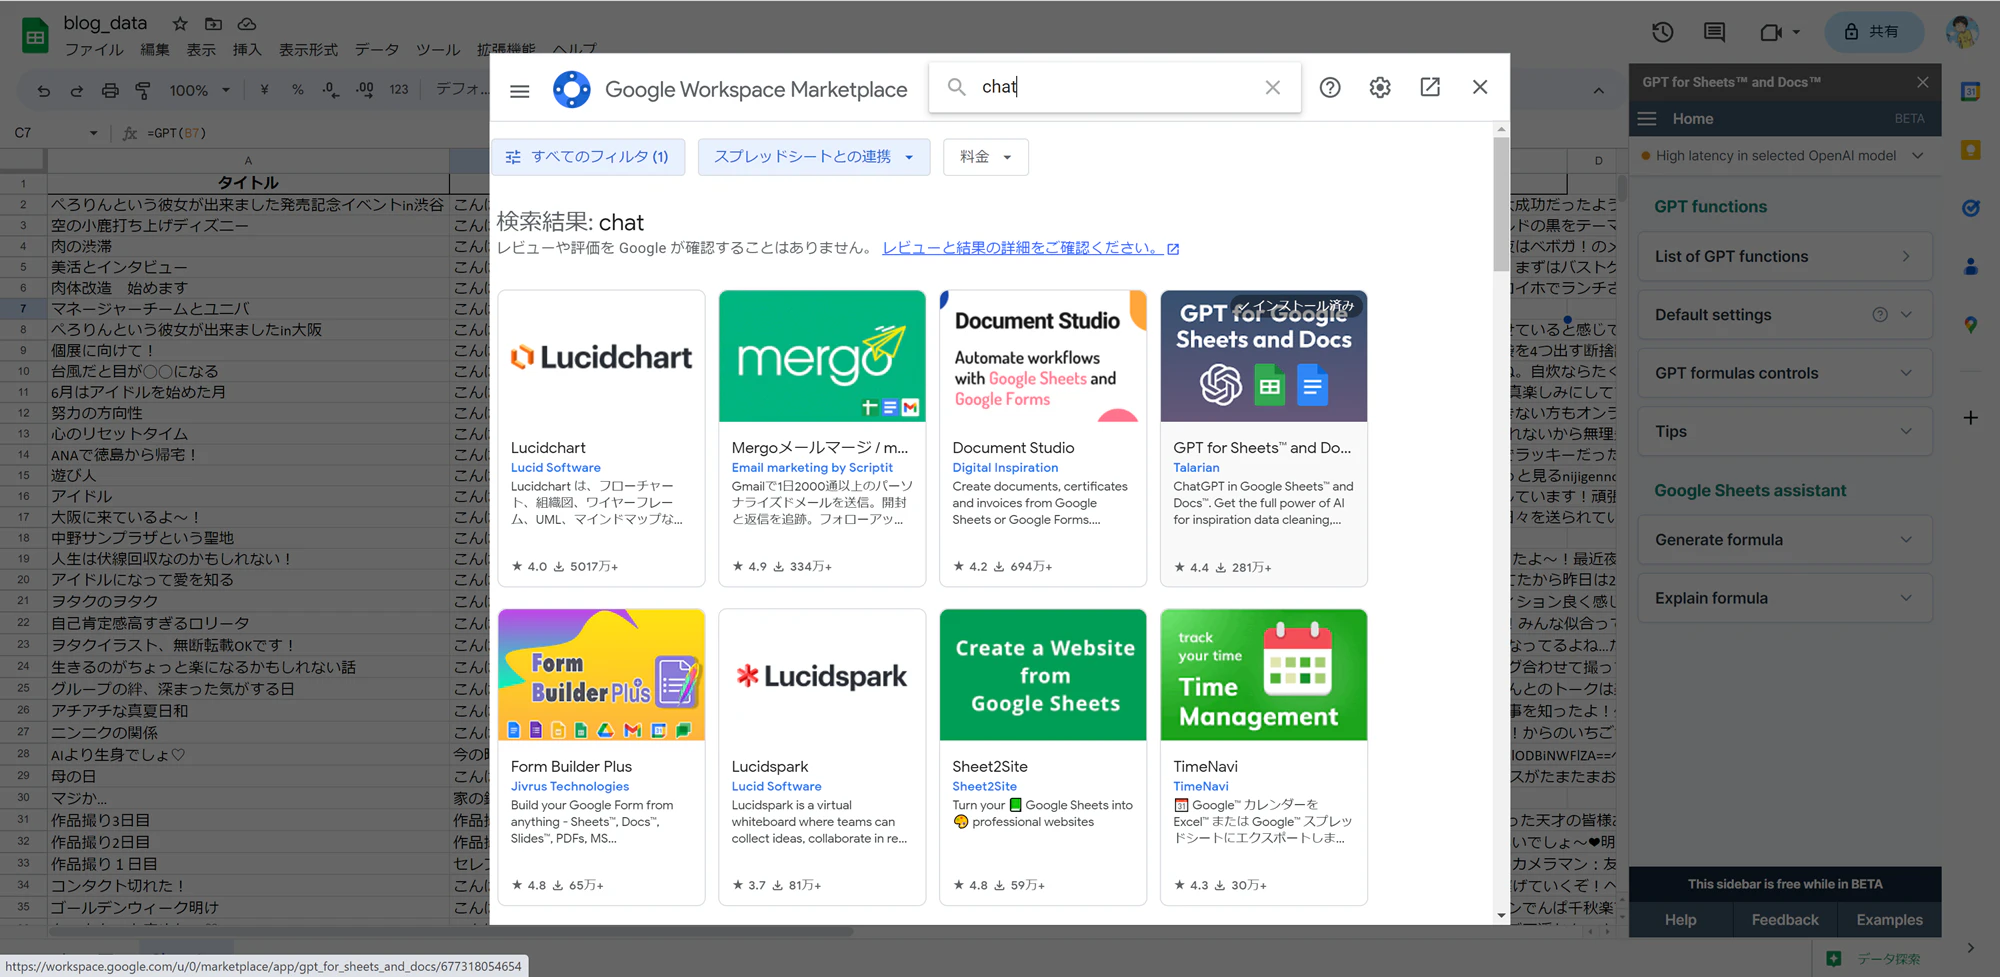This screenshot has width=2000, height=977.
Task: Click the Feedback button in sidebar
Action: (x=1785, y=920)
